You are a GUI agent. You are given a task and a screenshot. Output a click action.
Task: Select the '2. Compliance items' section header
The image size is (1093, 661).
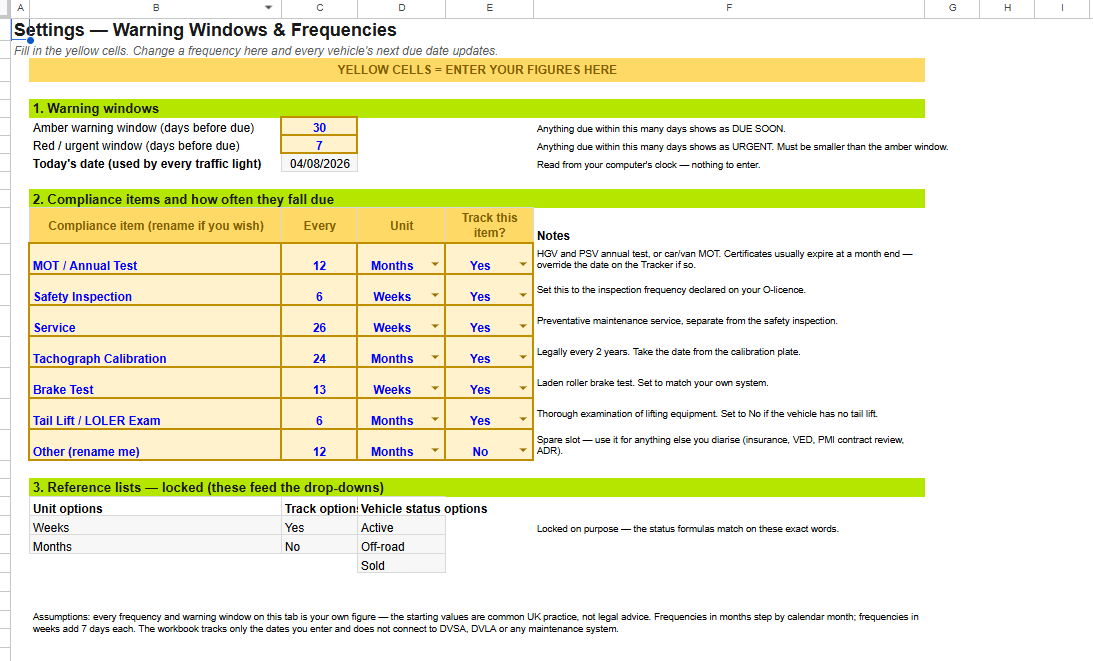(x=477, y=199)
